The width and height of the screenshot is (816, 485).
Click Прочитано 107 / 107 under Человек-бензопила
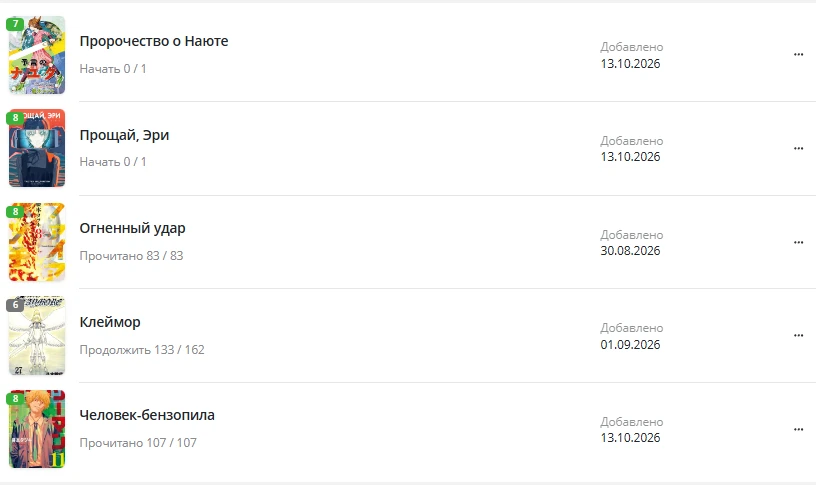[138, 443]
